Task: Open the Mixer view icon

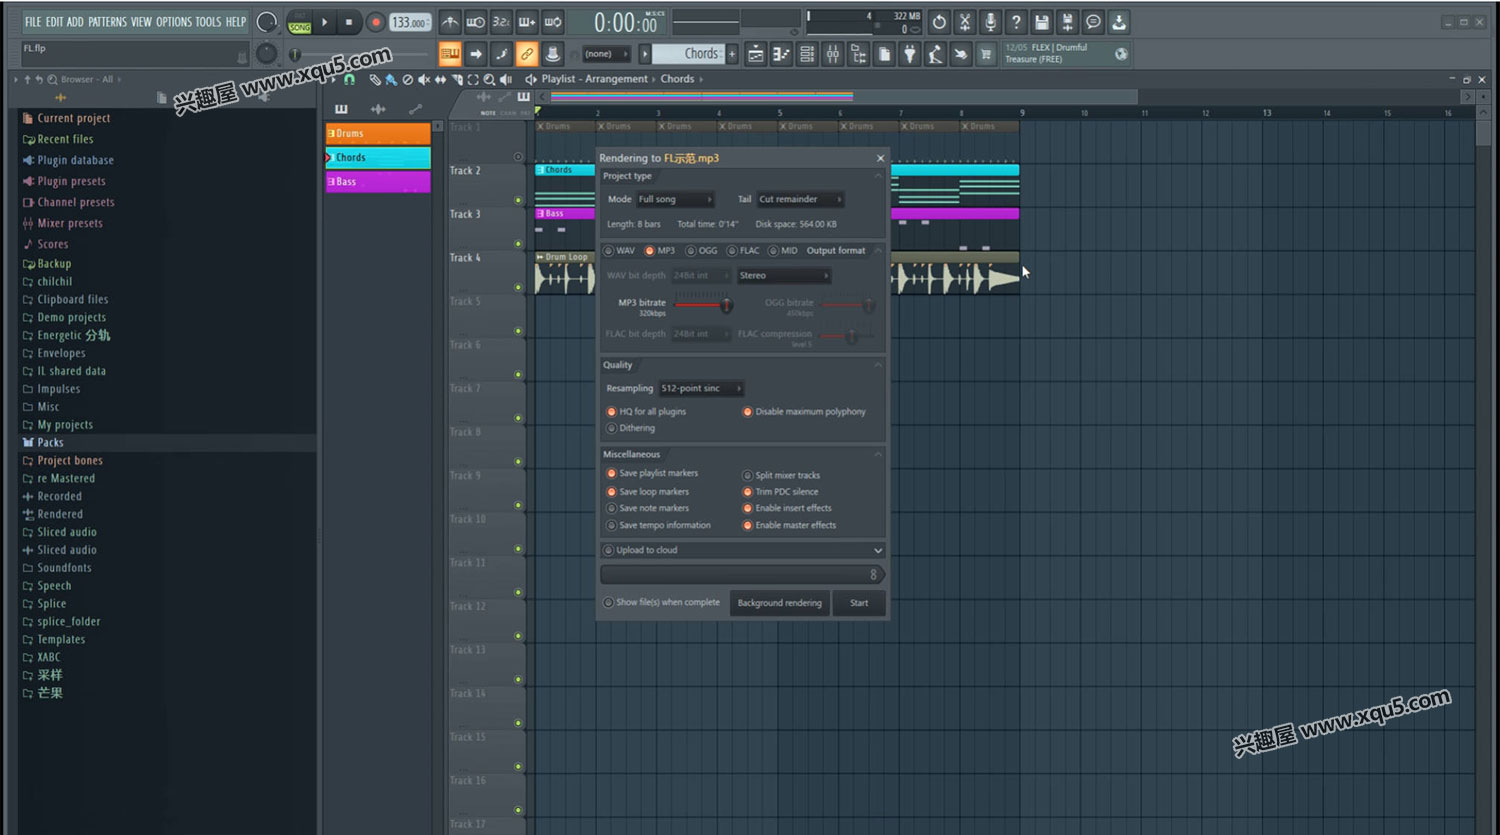Action: (x=833, y=54)
